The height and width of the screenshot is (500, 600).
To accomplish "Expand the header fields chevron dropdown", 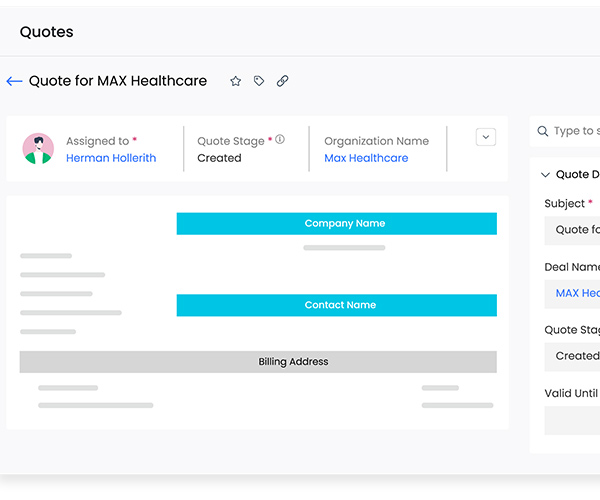I will 486,137.
